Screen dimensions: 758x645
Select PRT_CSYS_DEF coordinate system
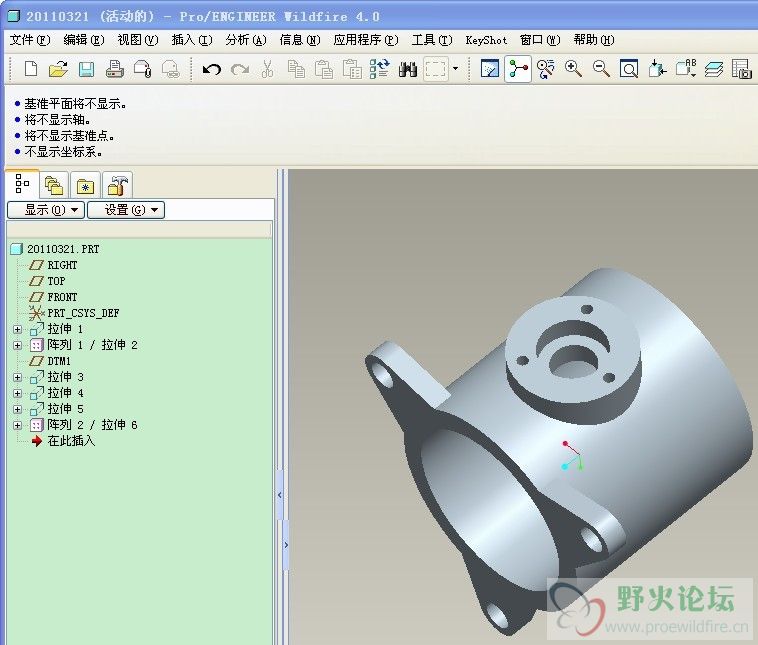tap(74, 313)
